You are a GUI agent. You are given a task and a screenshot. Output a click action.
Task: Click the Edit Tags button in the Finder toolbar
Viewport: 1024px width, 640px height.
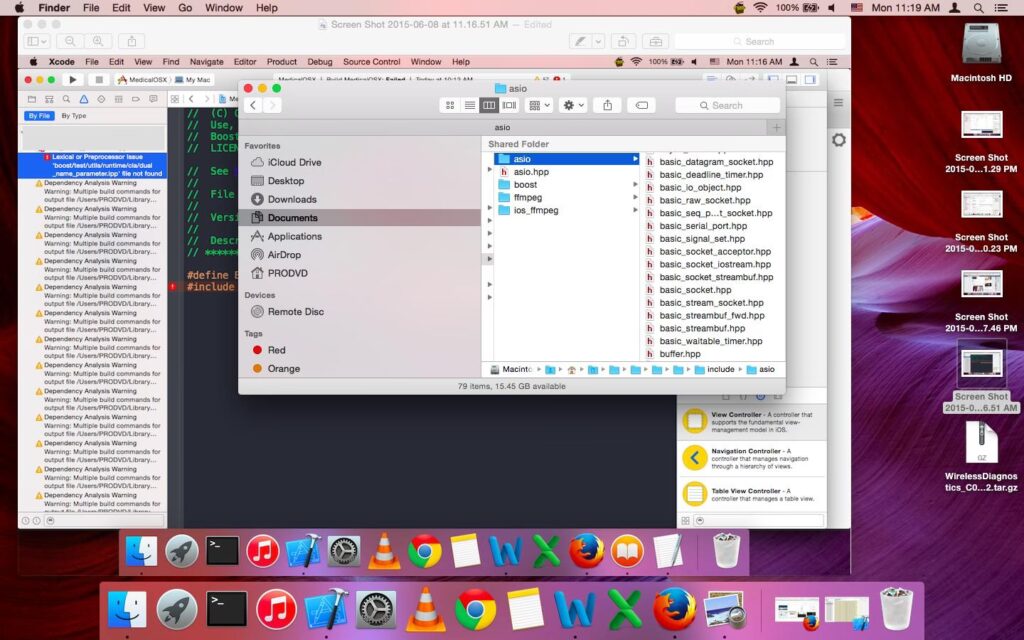(x=642, y=105)
